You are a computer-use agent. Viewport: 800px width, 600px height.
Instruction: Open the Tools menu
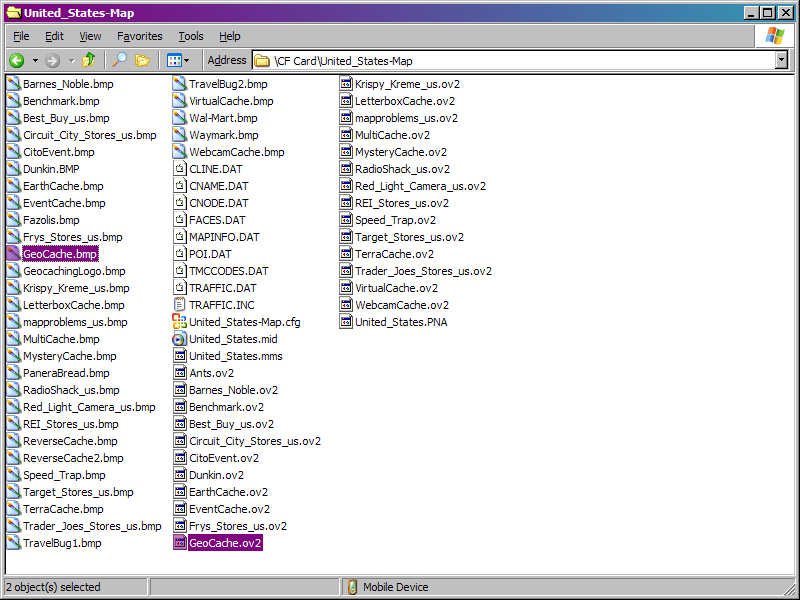click(x=191, y=36)
